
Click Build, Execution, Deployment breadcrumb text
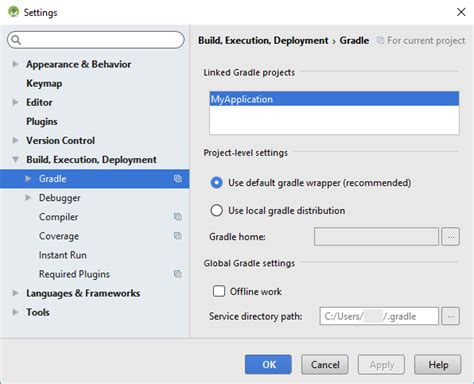pyautogui.click(x=263, y=41)
